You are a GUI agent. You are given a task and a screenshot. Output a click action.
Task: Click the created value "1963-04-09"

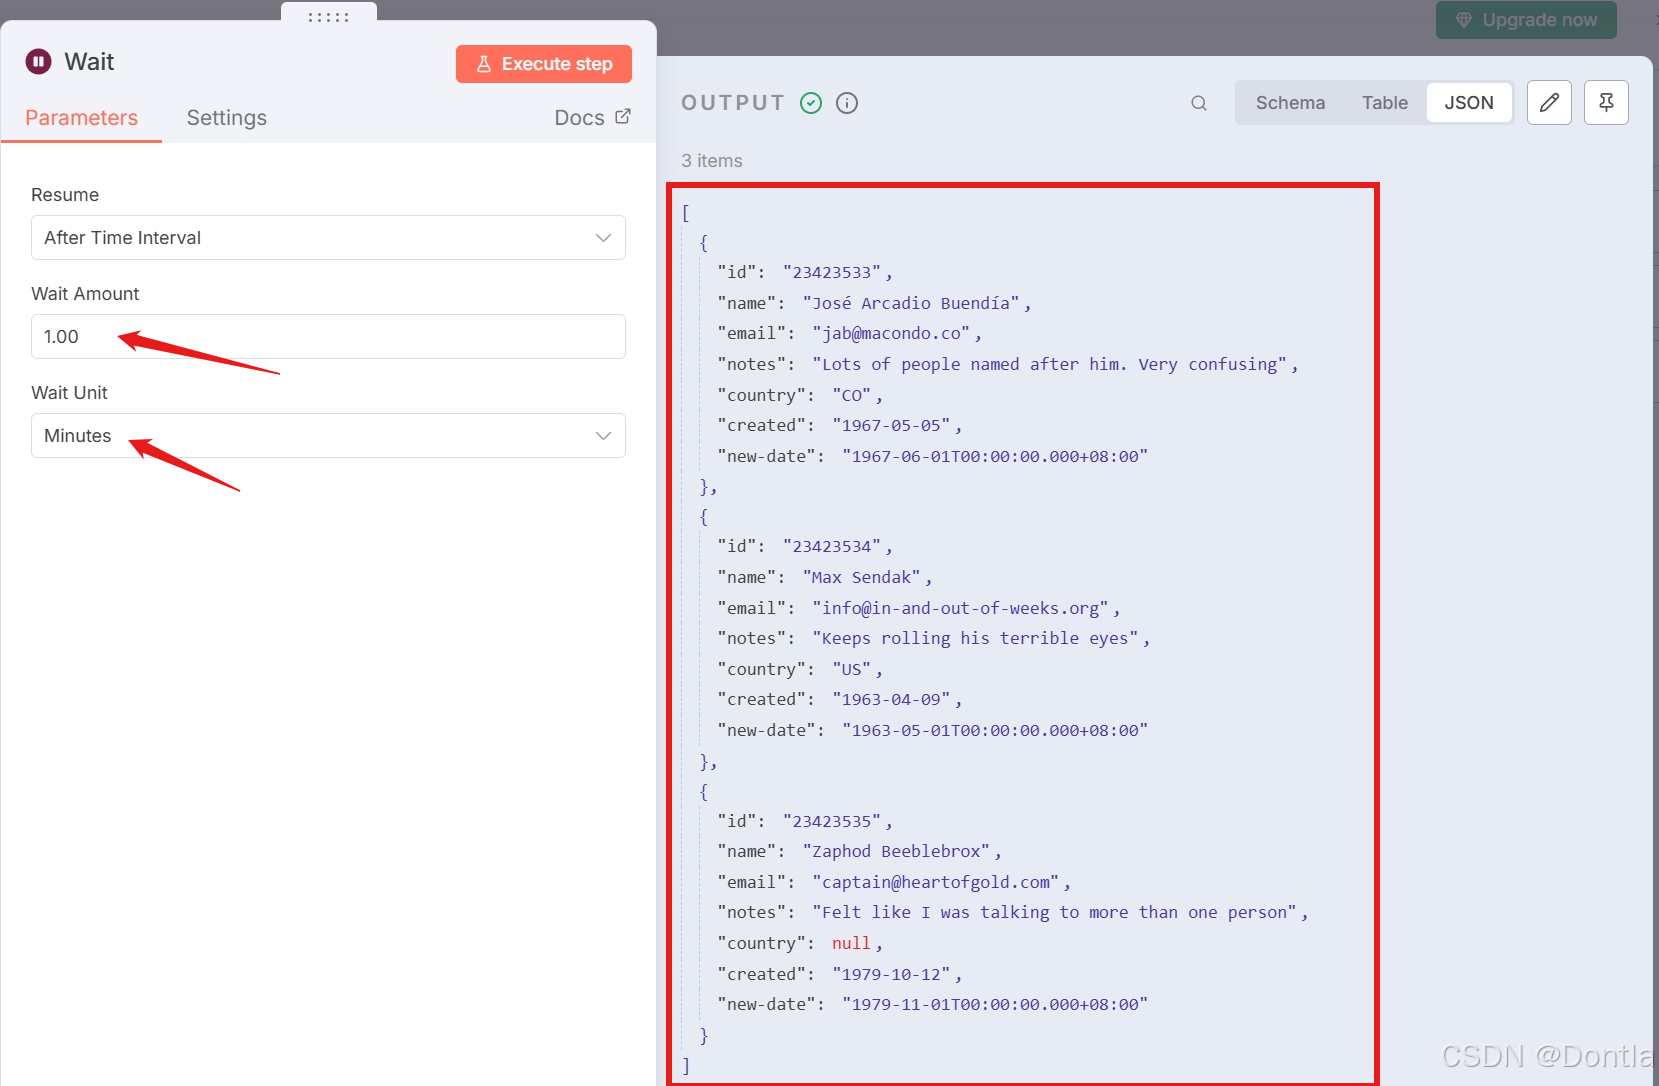(892, 700)
